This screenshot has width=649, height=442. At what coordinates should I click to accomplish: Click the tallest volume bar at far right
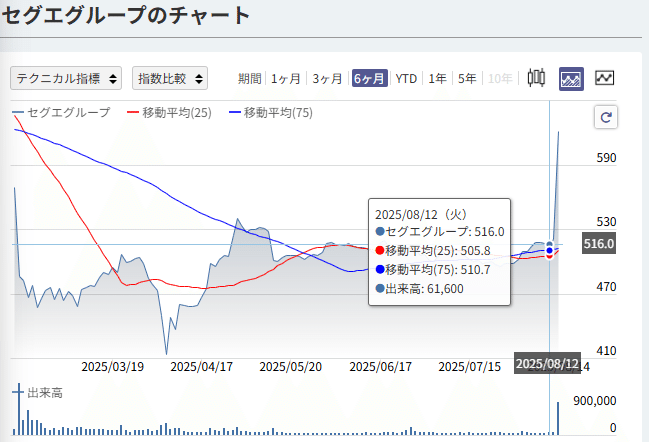558,418
